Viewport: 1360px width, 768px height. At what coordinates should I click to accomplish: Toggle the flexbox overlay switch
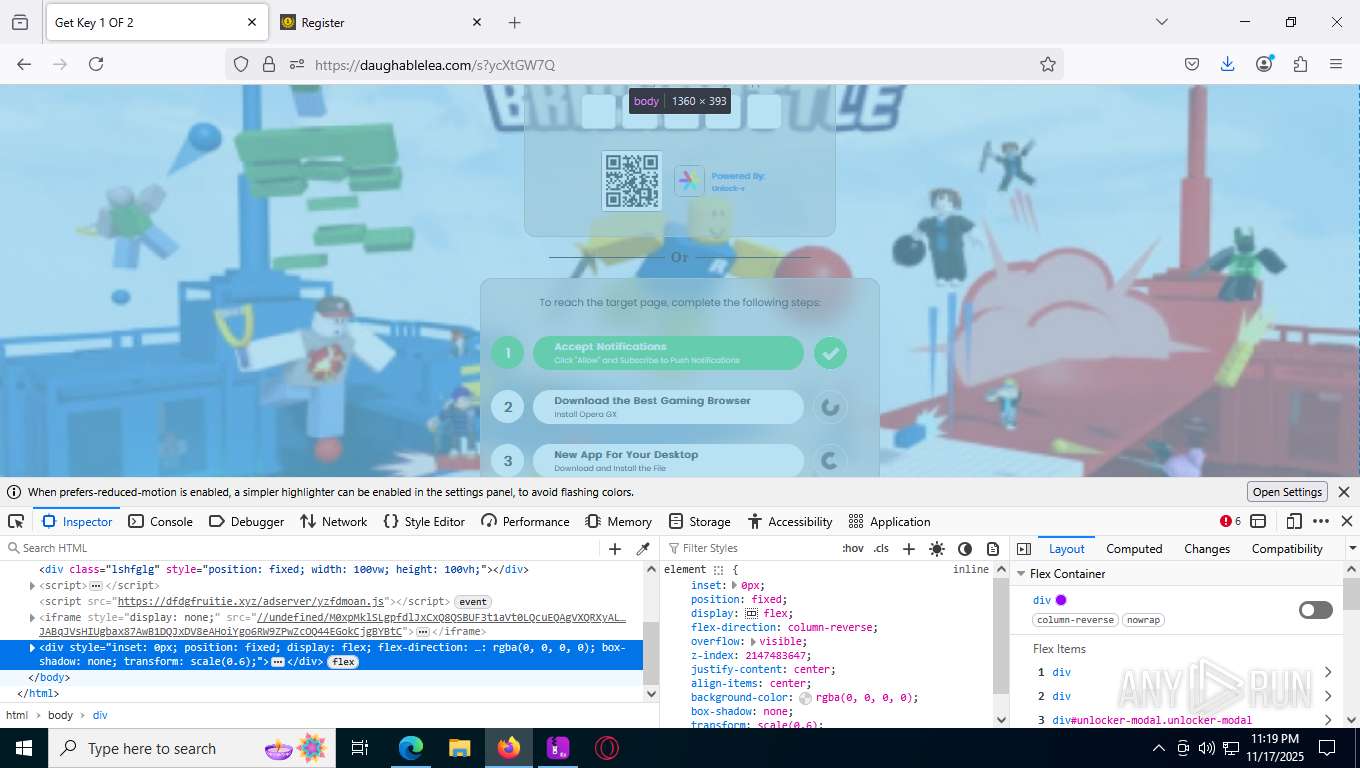click(x=1315, y=610)
